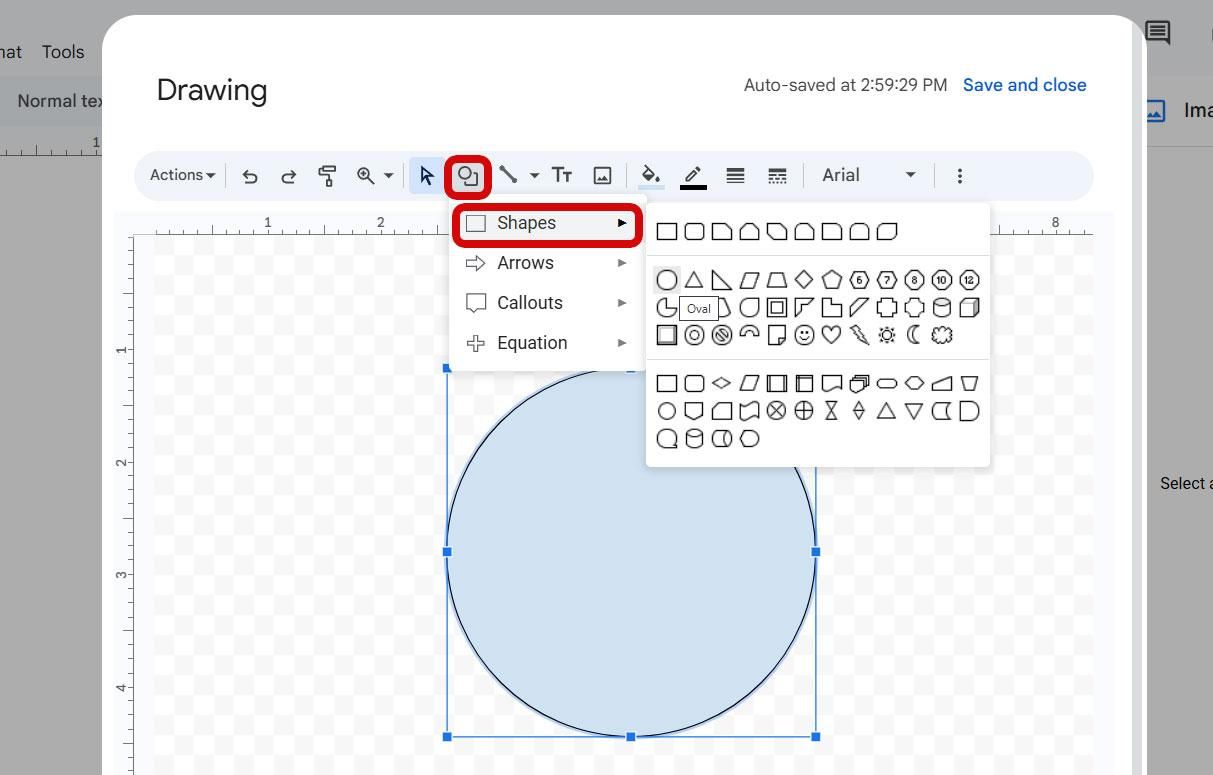Click the Insert image icon

(602, 175)
